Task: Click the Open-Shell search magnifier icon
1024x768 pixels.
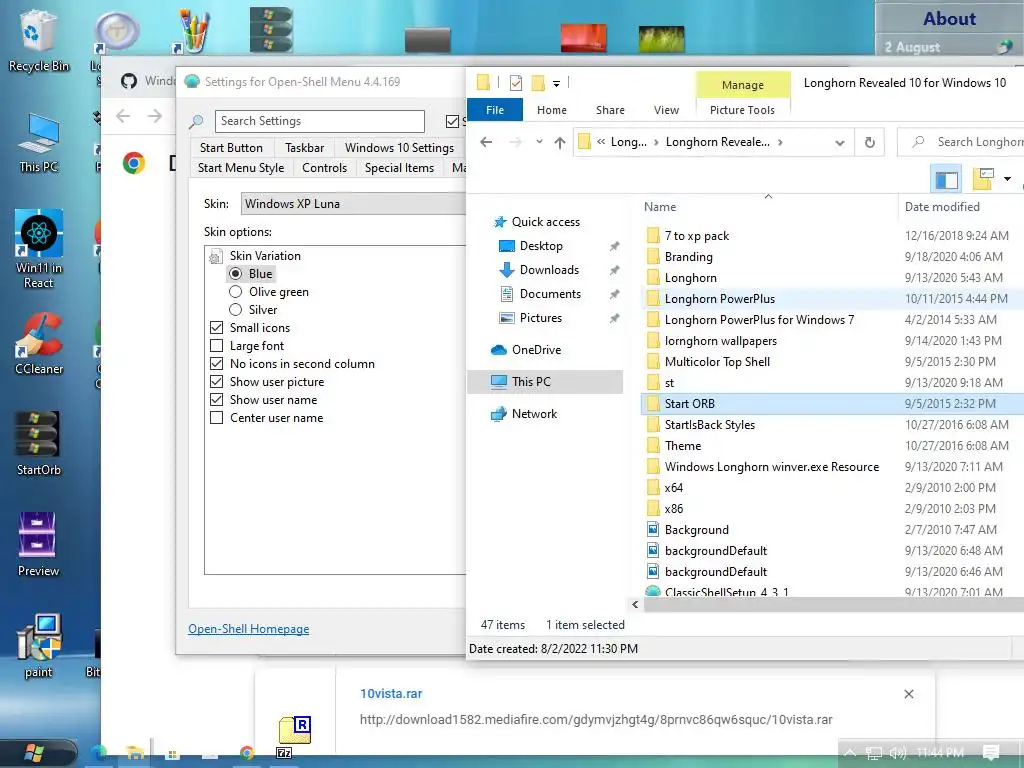Action: (196, 121)
